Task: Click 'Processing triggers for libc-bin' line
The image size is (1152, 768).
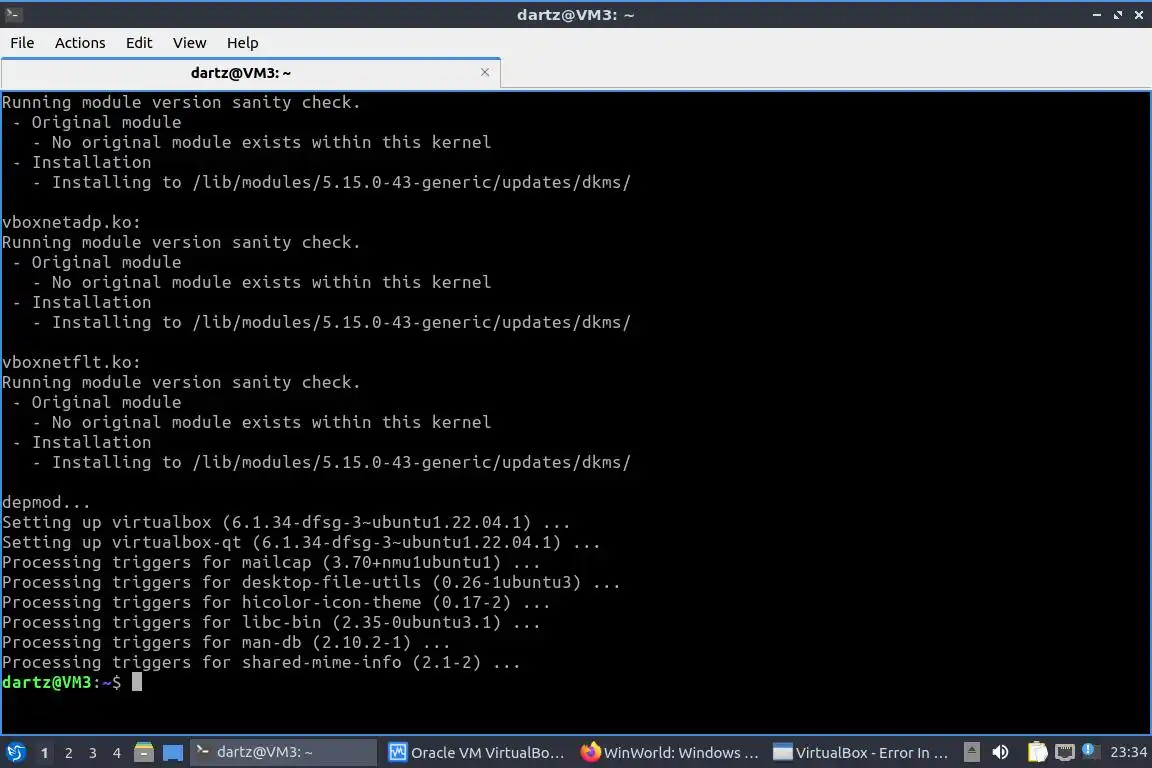Action: click(271, 622)
